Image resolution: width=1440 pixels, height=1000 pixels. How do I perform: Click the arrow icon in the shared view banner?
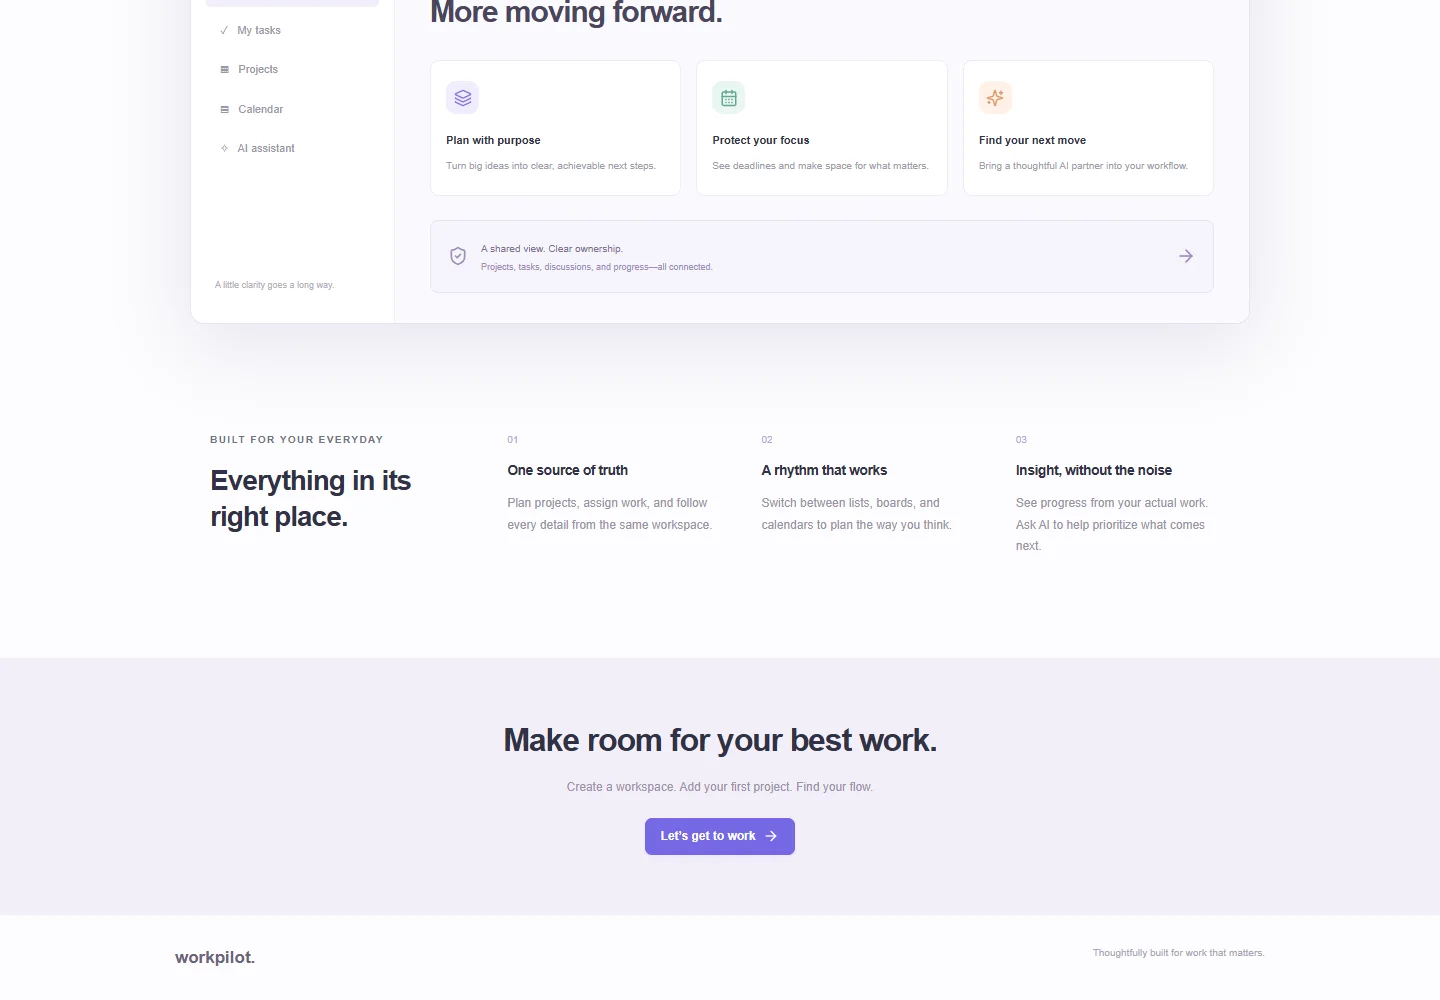[1186, 256]
